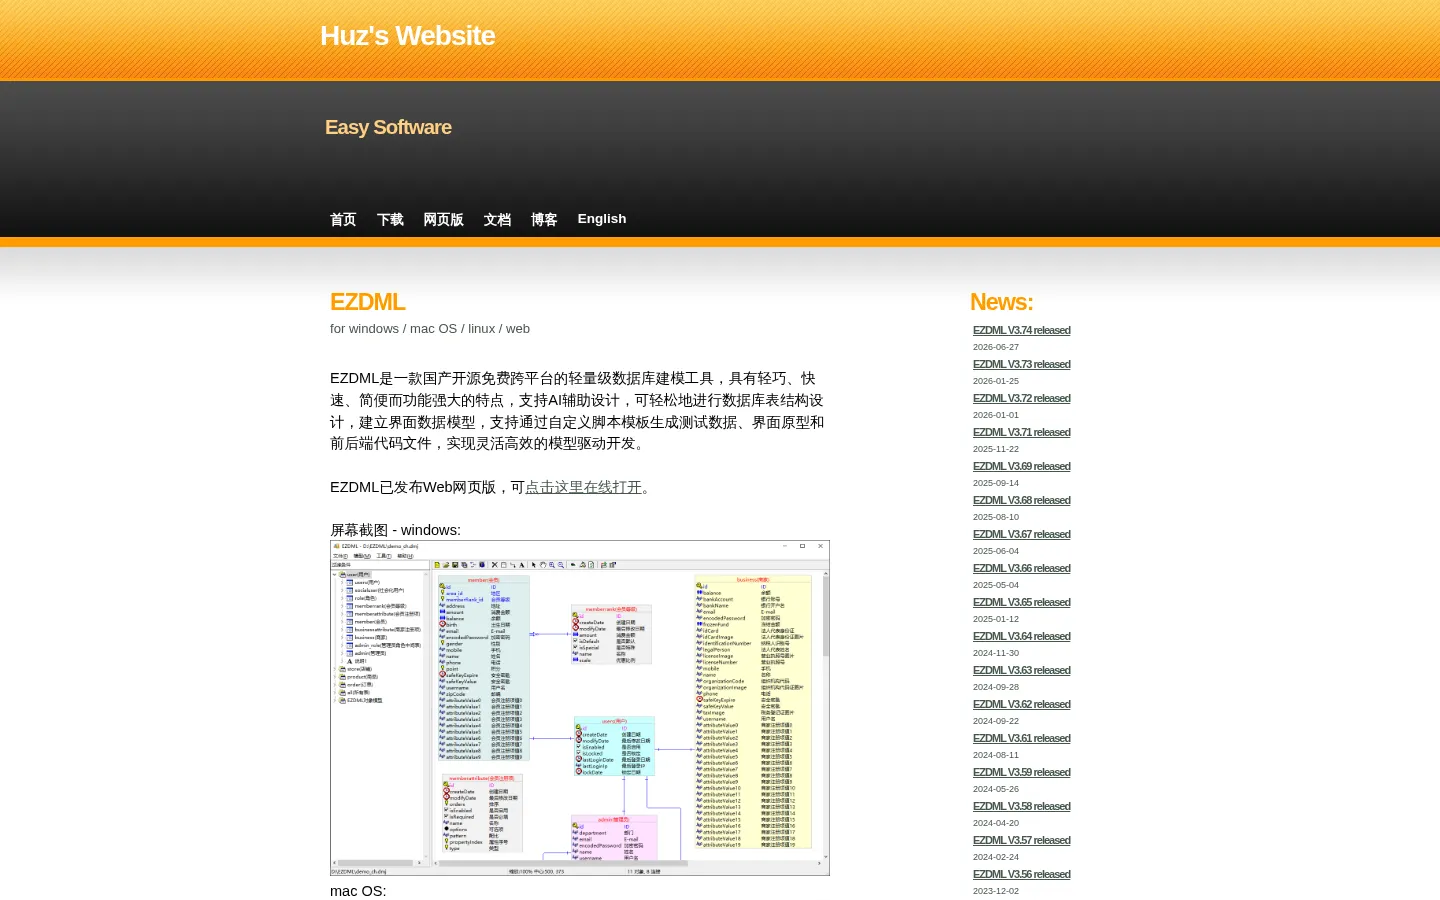Open the EZDML V3.69 released news
The image size is (1440, 900).
click(x=1021, y=466)
